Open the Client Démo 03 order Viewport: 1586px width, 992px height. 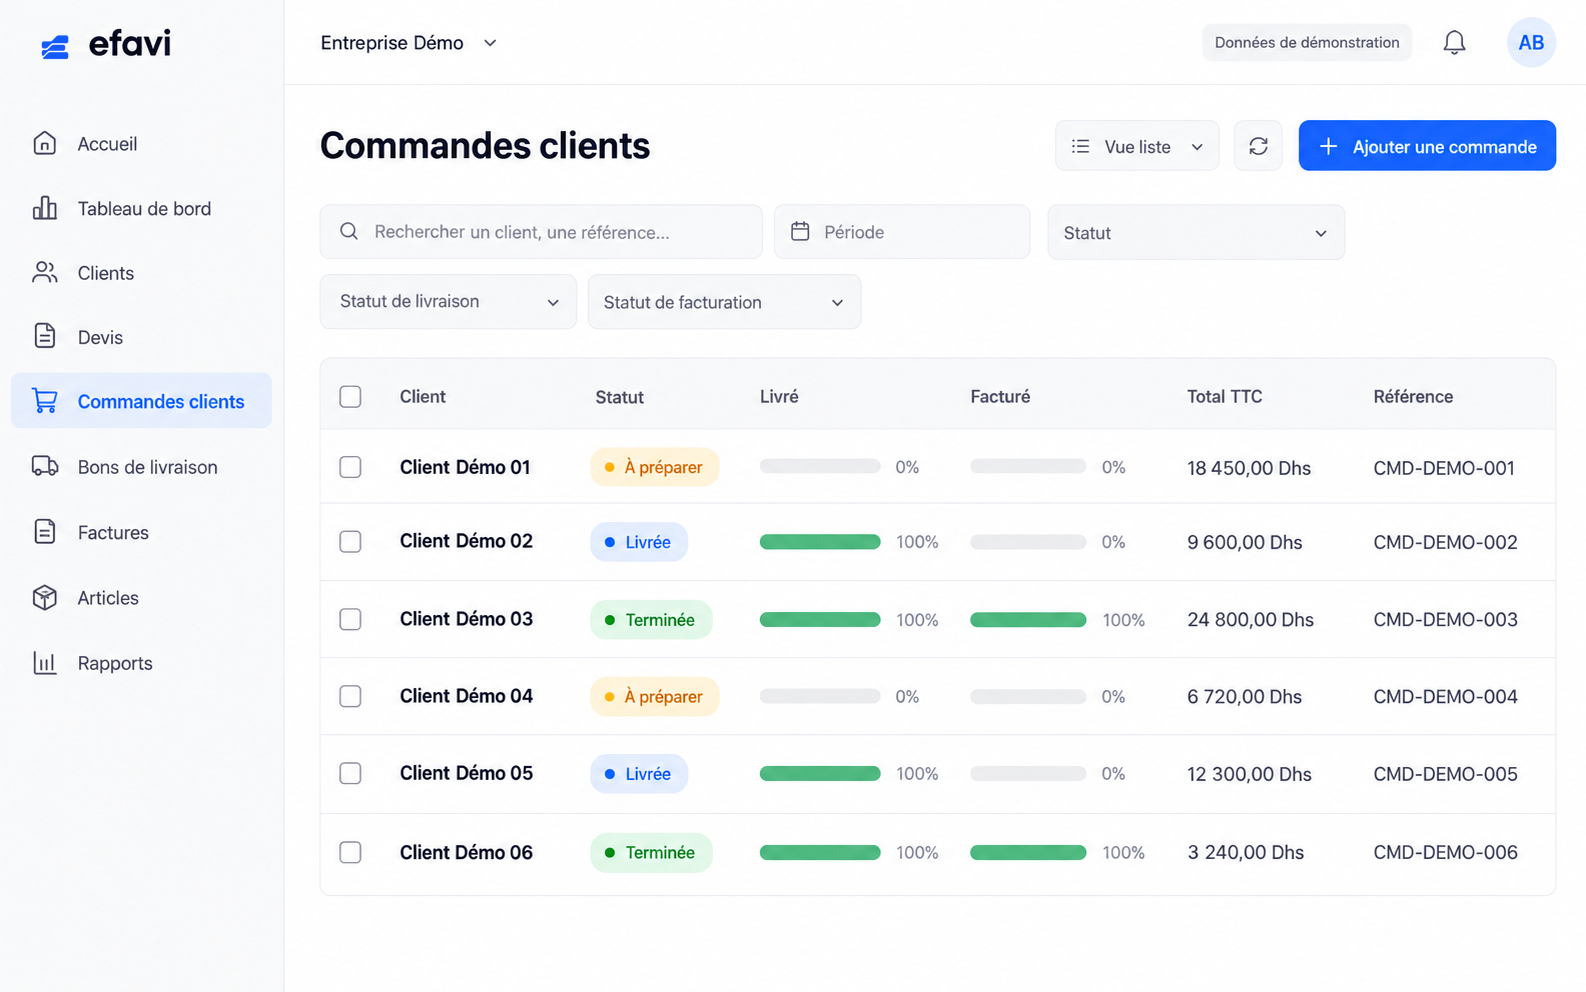pos(466,619)
